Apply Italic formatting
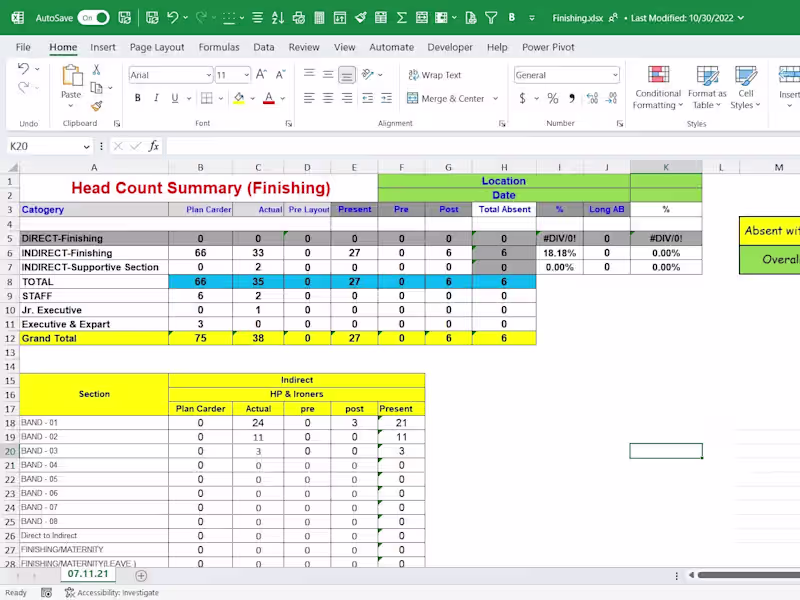The width and height of the screenshot is (800, 600). coord(156,98)
